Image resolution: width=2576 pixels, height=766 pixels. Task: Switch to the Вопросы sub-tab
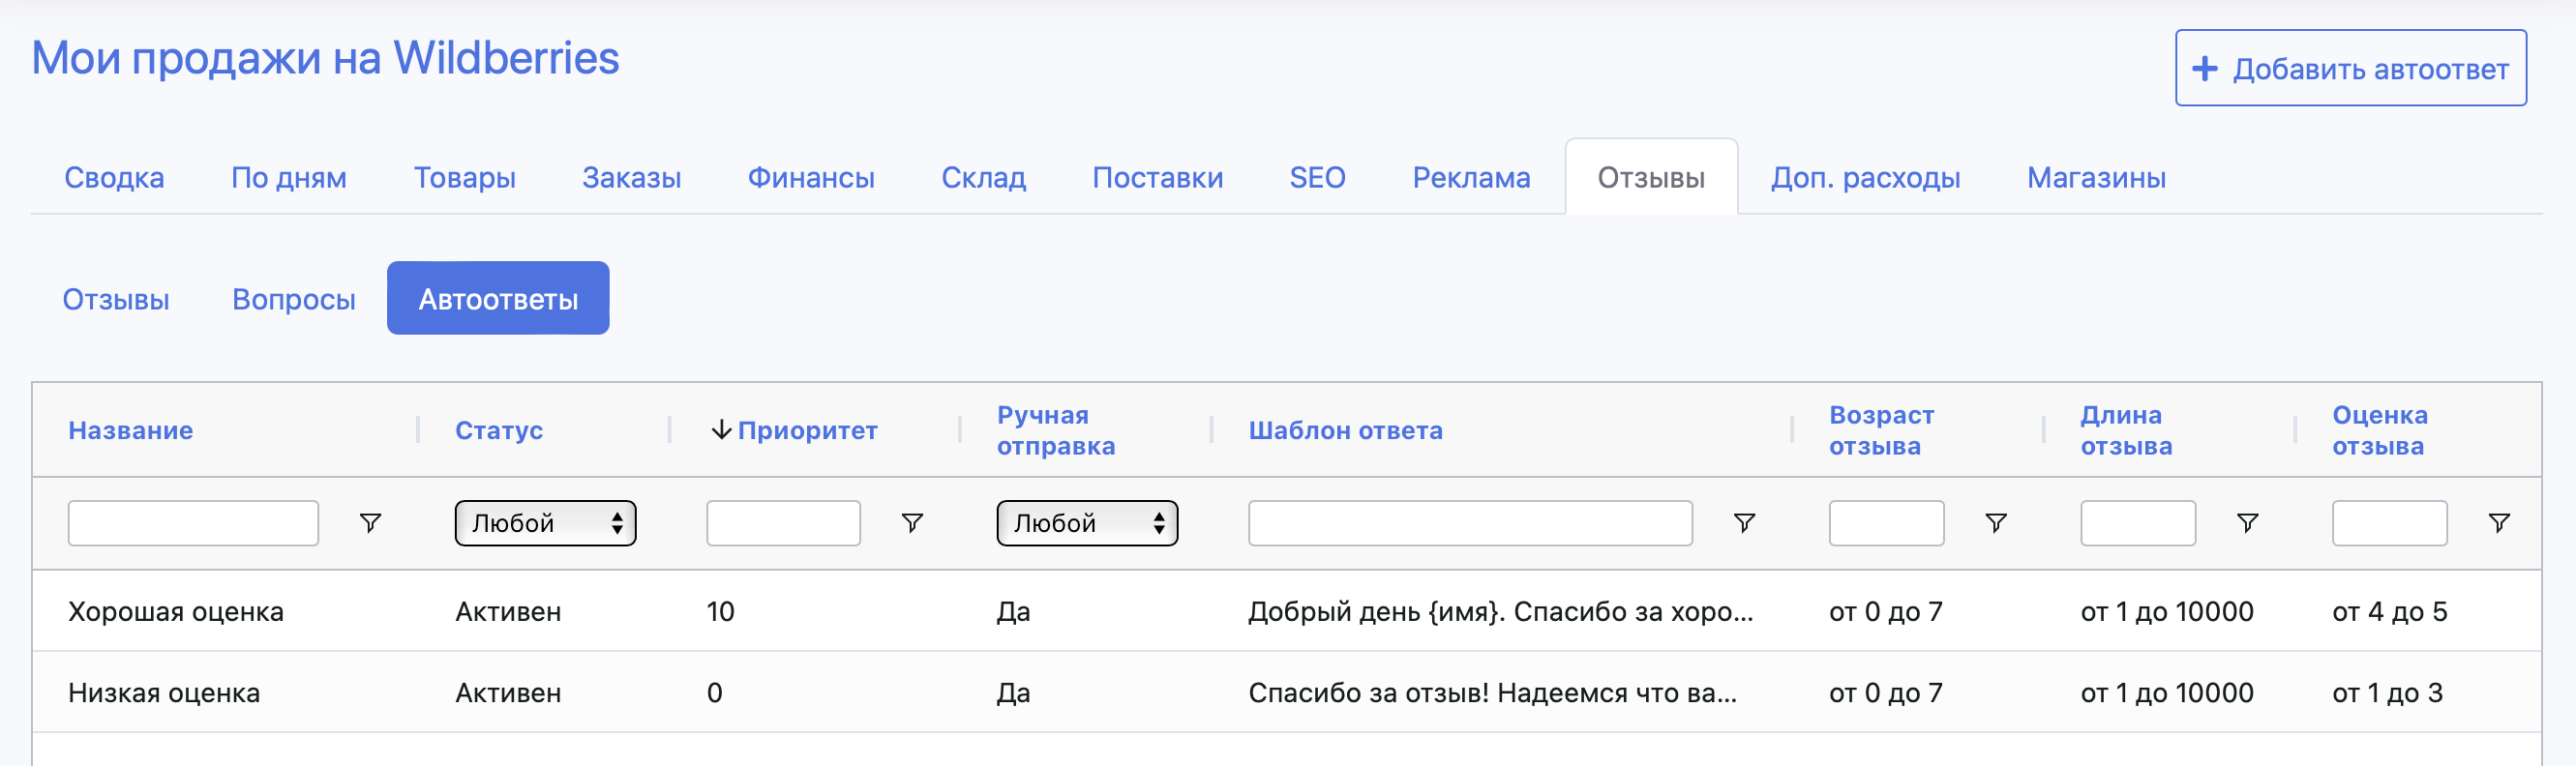click(294, 299)
